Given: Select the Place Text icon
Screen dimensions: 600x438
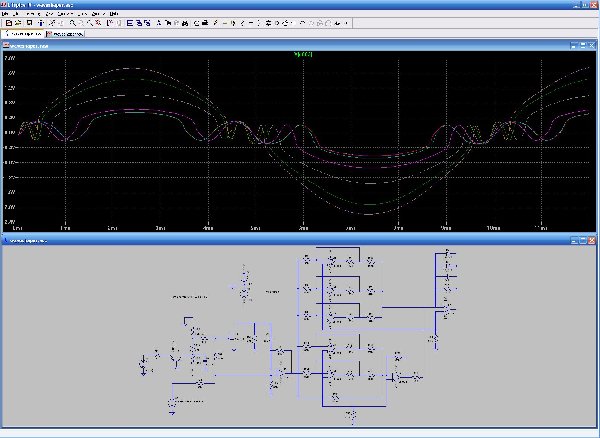Looking at the screenshot, I should coord(337,23).
